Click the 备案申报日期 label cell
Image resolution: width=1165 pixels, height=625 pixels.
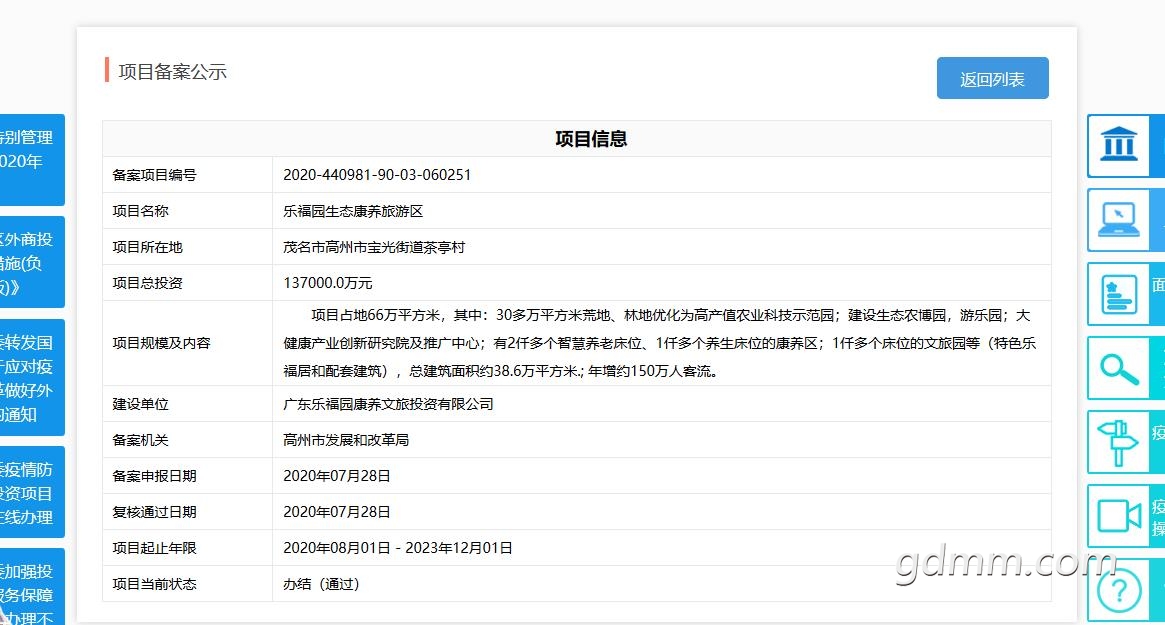187,476
